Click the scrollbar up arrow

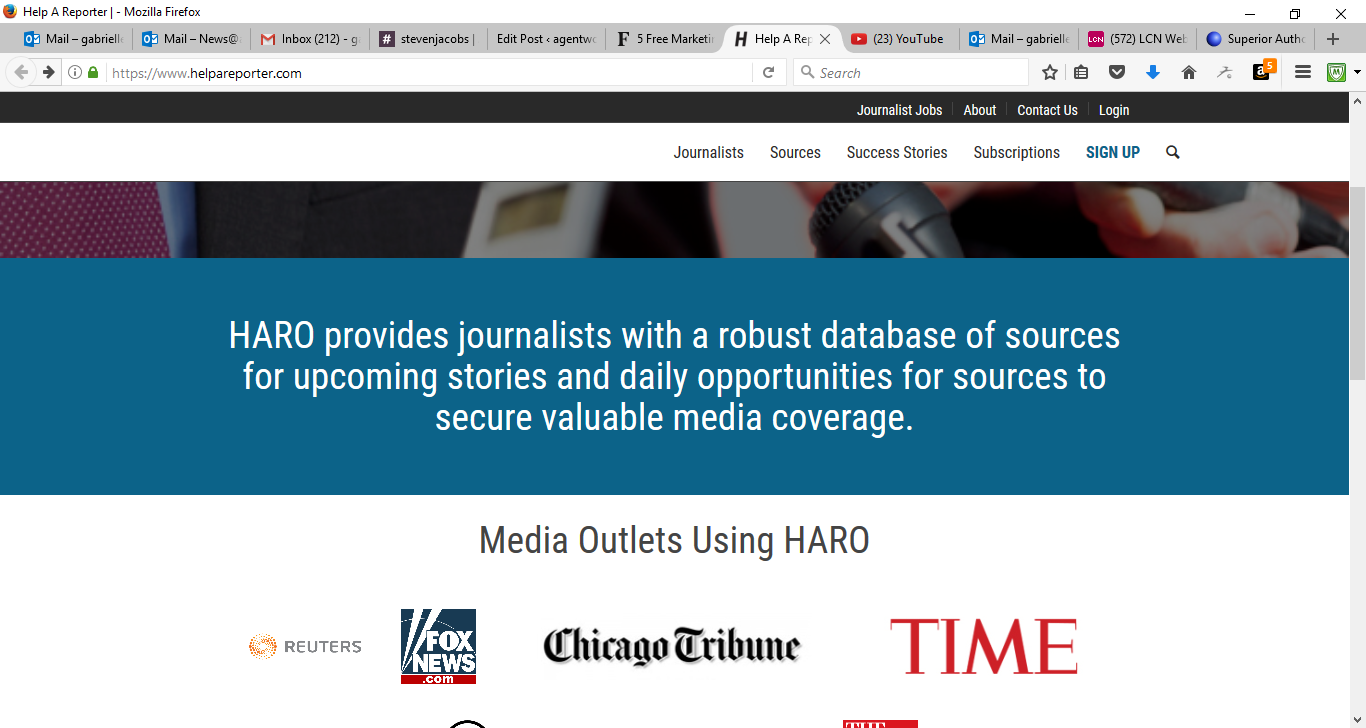point(1357,101)
